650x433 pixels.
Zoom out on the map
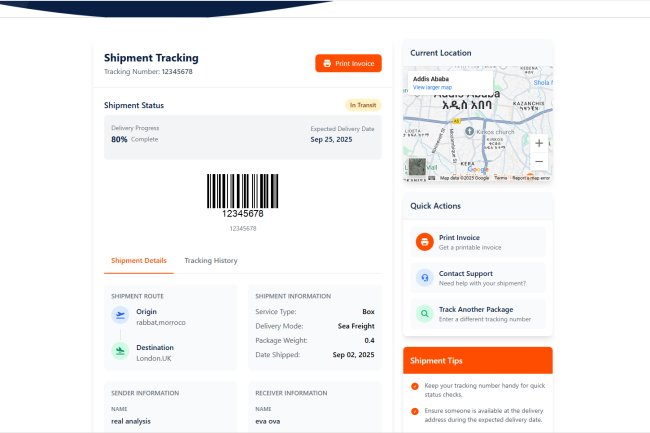[539, 161]
